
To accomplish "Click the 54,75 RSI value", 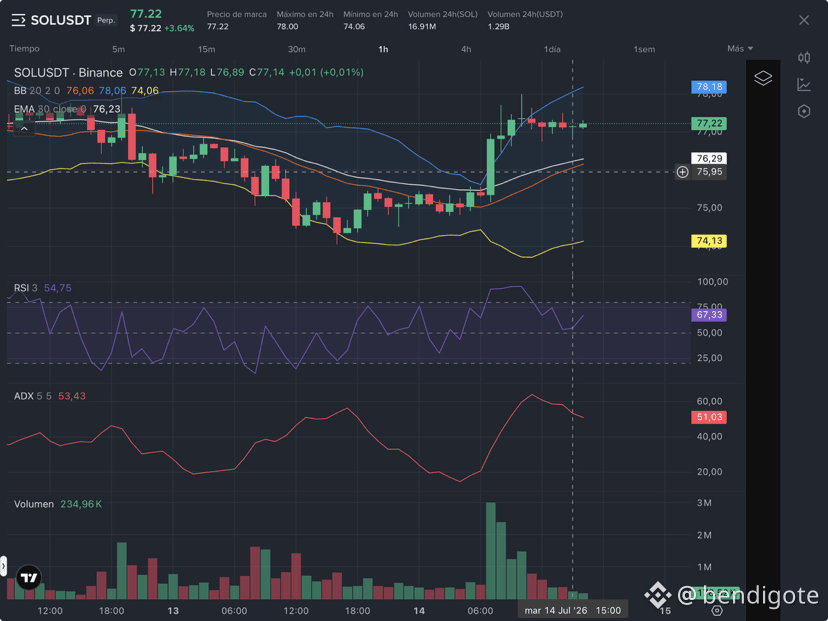I will coord(58,288).
